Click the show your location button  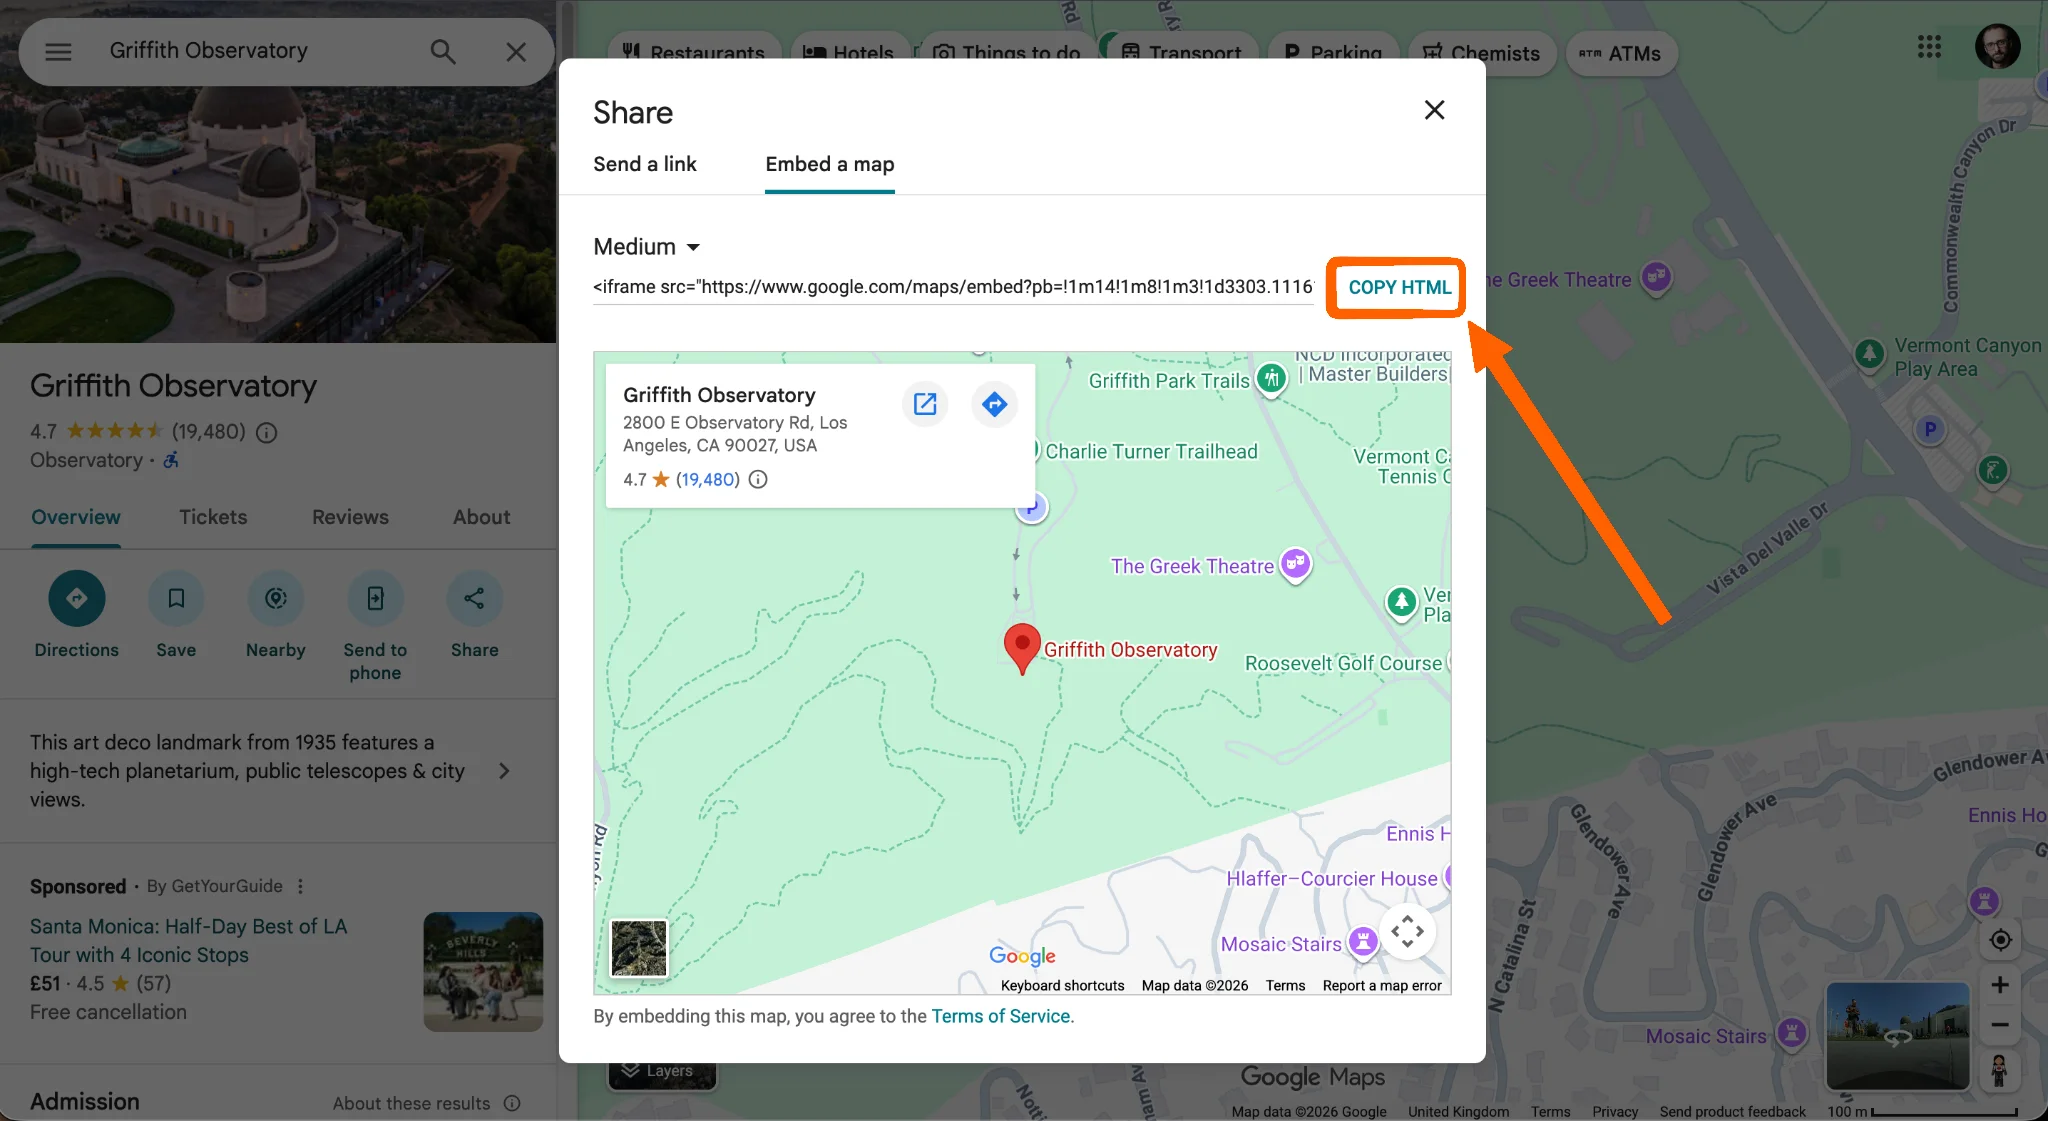(x=2000, y=940)
